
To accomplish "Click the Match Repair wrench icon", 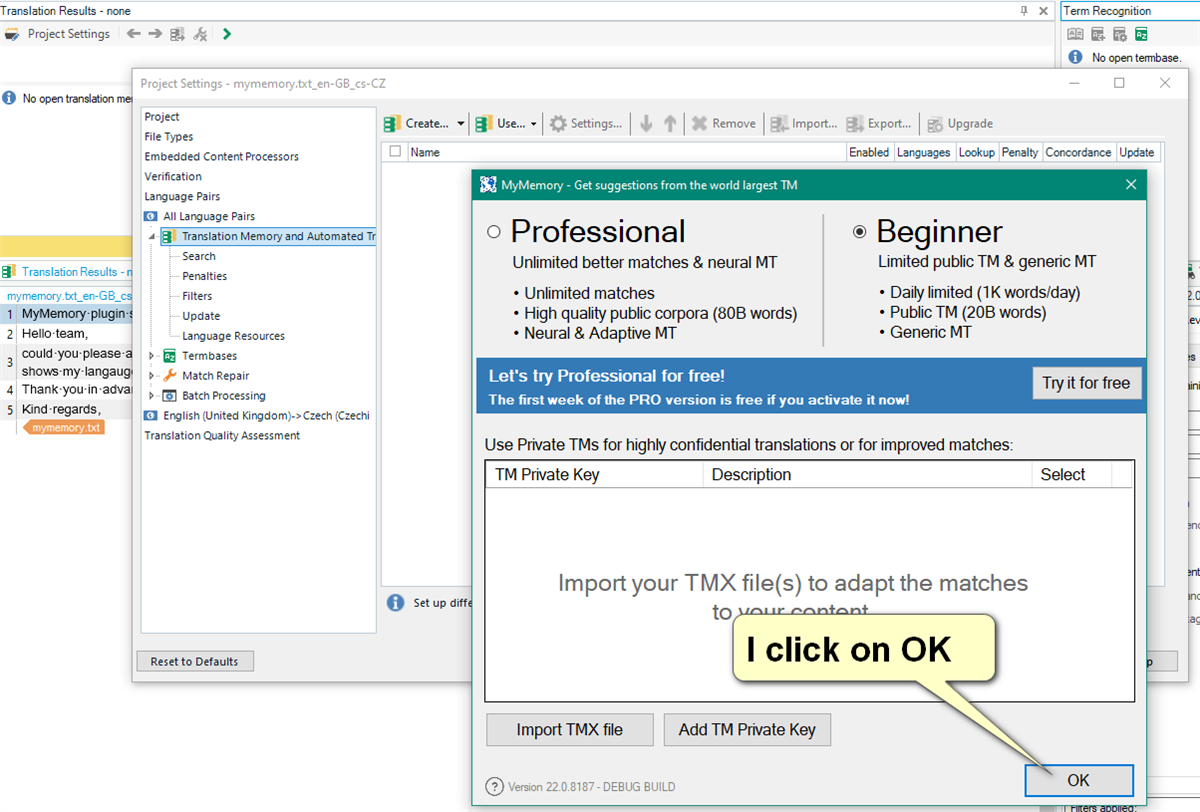I will [x=170, y=376].
